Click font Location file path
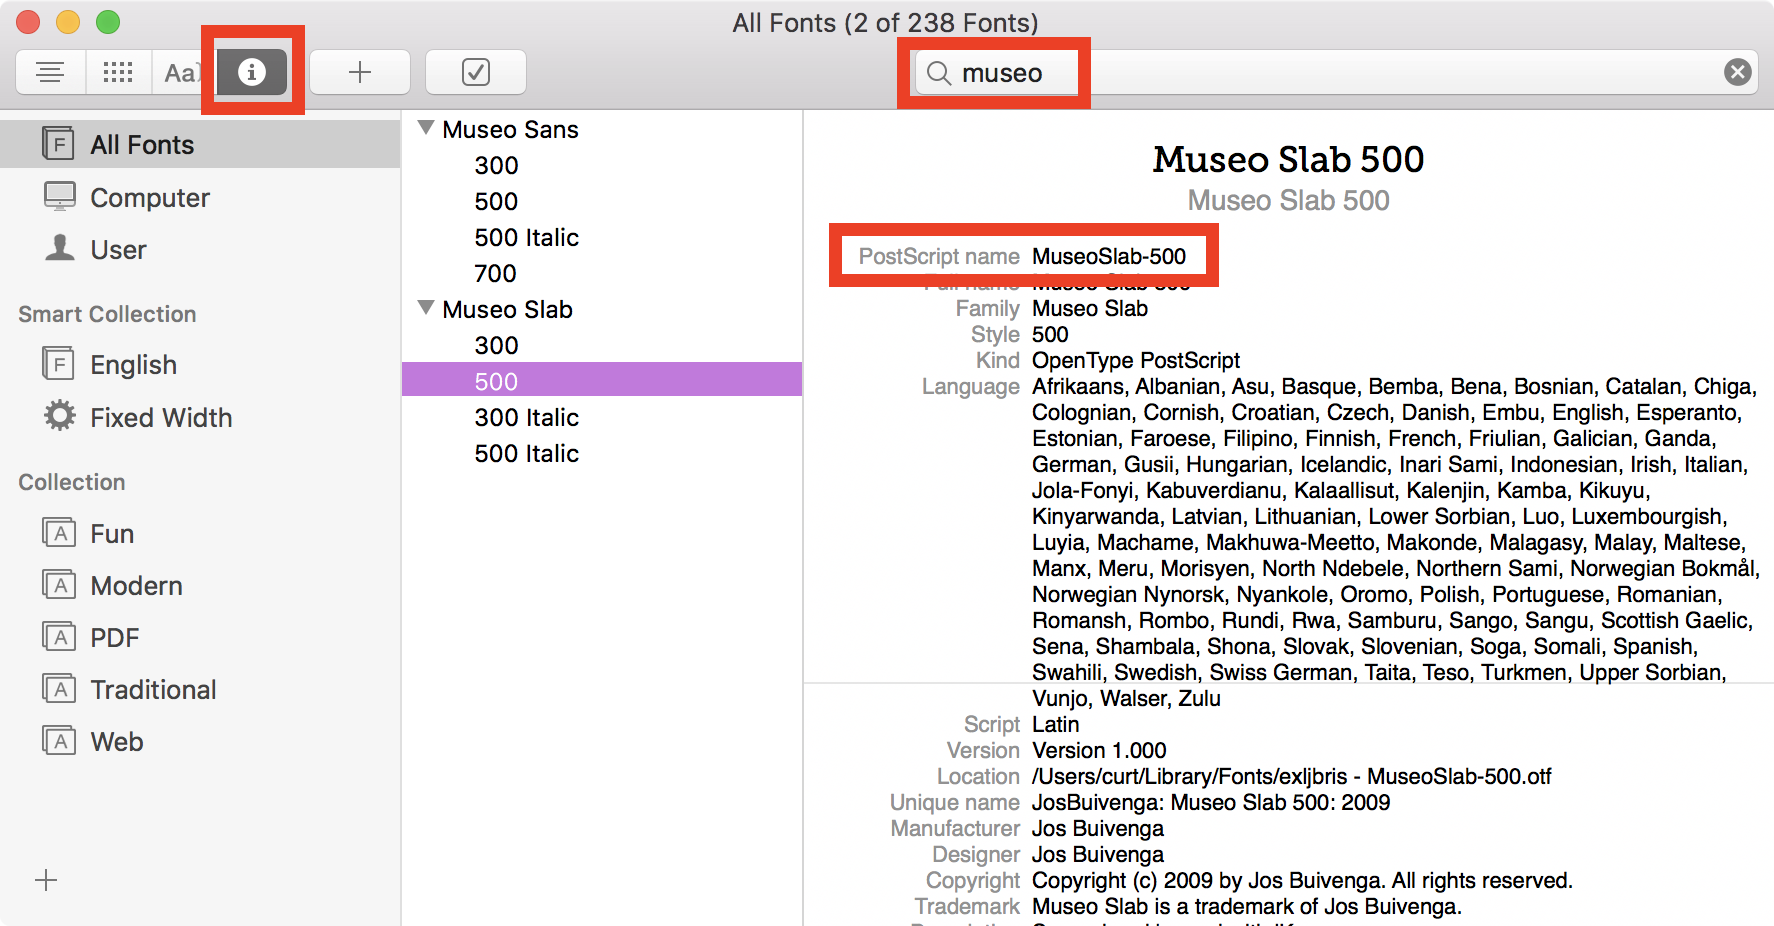Viewport: 1774px width, 926px height. (x=1292, y=776)
